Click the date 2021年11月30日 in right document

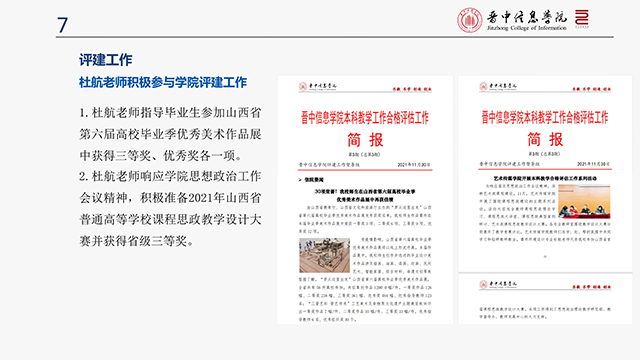[593, 164]
